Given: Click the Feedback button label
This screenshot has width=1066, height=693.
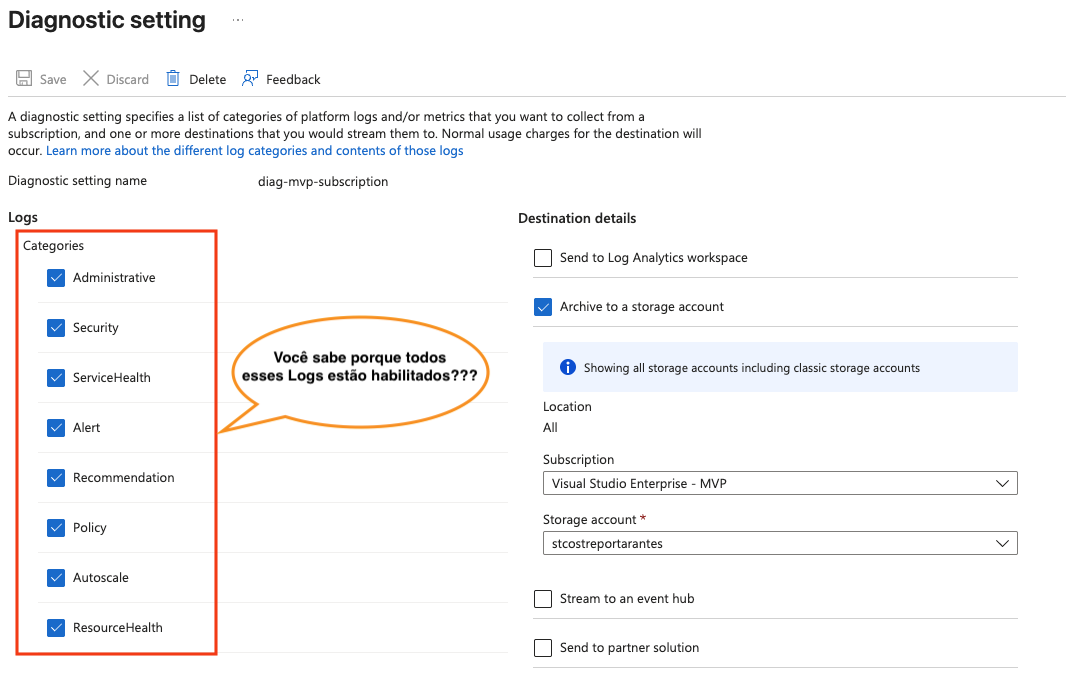Looking at the screenshot, I should 293,80.
